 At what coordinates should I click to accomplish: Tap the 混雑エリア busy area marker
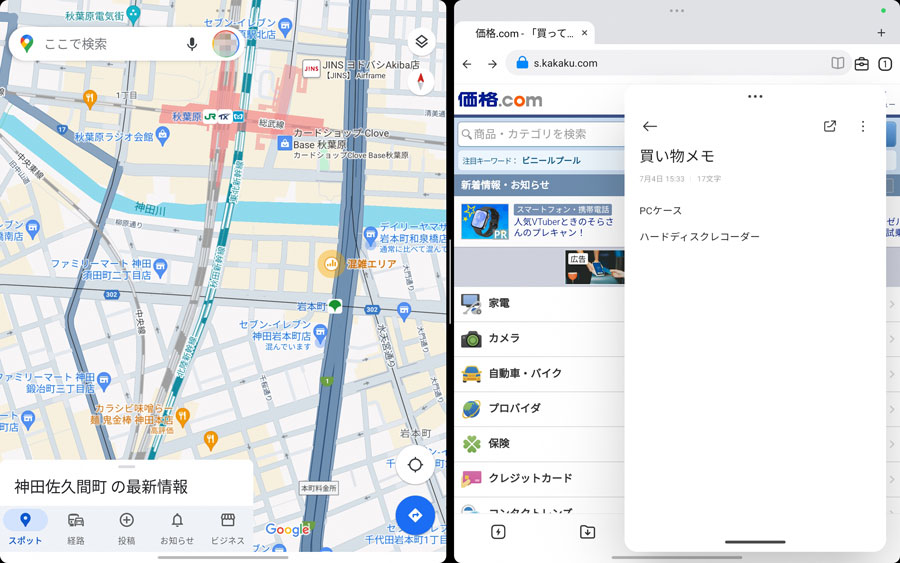(x=331, y=264)
